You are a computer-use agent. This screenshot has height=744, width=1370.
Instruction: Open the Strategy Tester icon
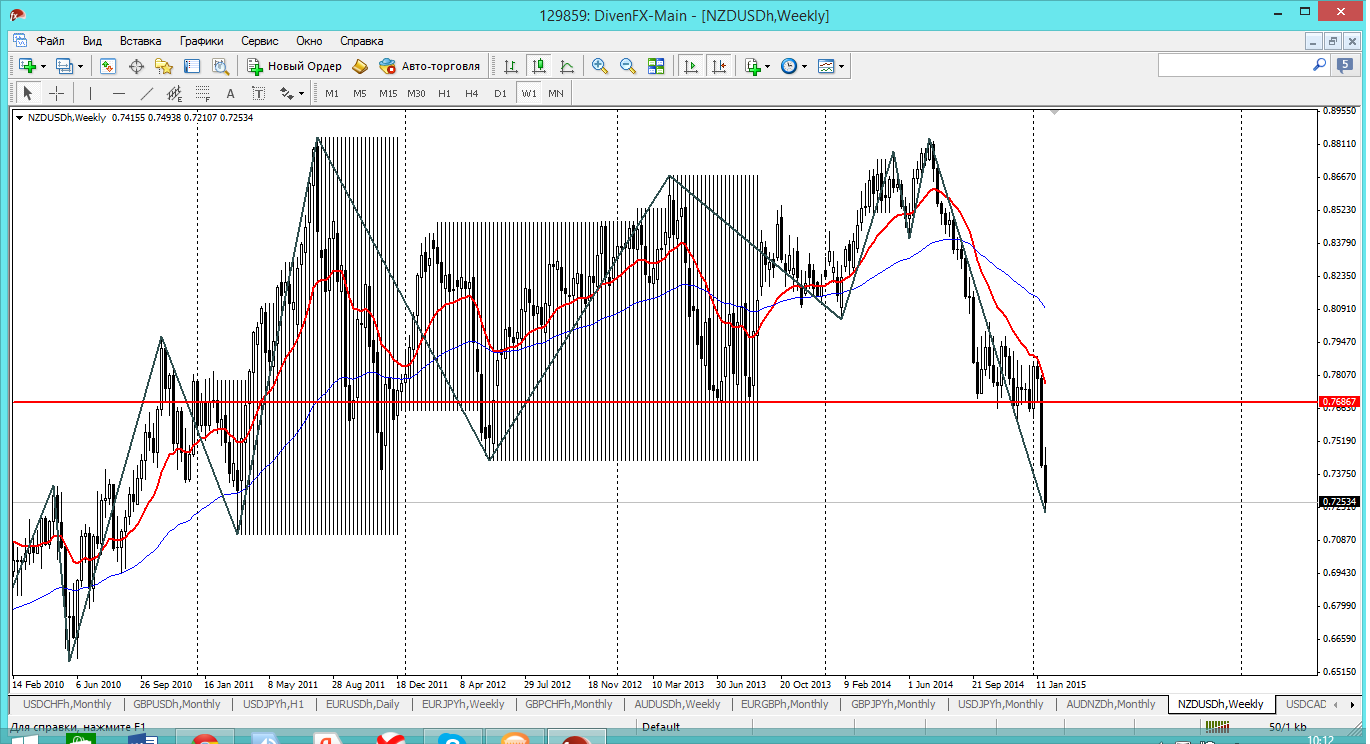pos(220,66)
